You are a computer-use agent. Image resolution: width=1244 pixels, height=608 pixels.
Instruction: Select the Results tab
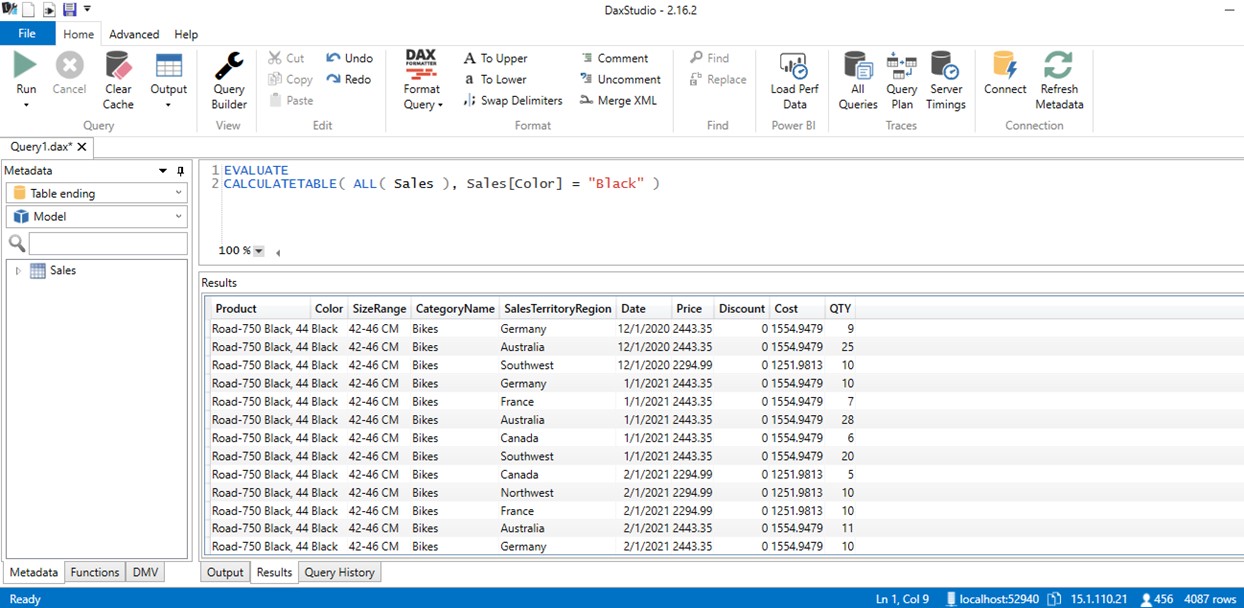click(x=274, y=573)
